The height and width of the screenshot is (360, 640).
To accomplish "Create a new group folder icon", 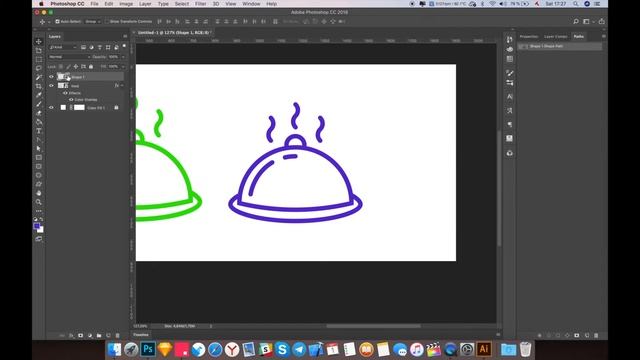I will coord(99,336).
